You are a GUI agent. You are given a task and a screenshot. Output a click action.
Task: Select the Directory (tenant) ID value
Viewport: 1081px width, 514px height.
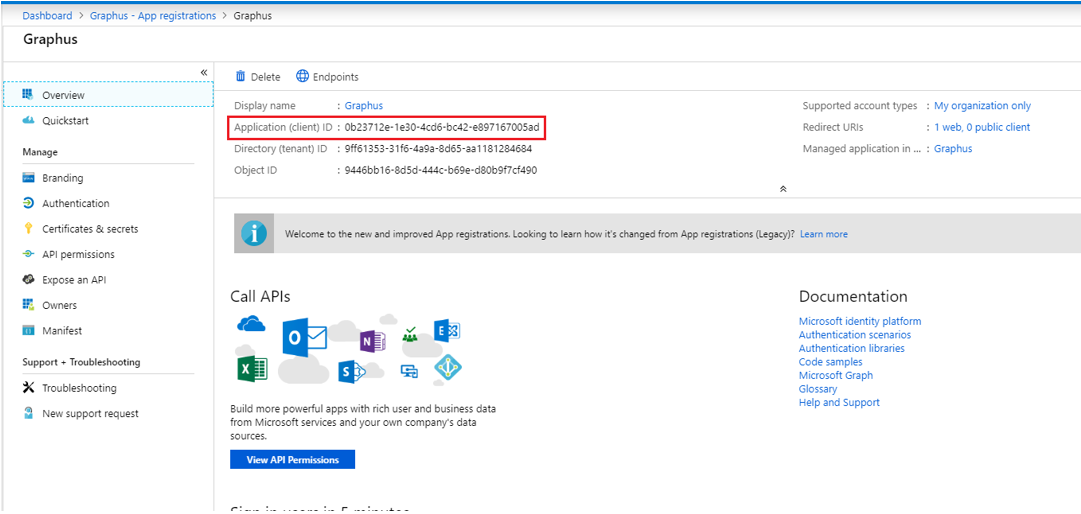click(438, 148)
